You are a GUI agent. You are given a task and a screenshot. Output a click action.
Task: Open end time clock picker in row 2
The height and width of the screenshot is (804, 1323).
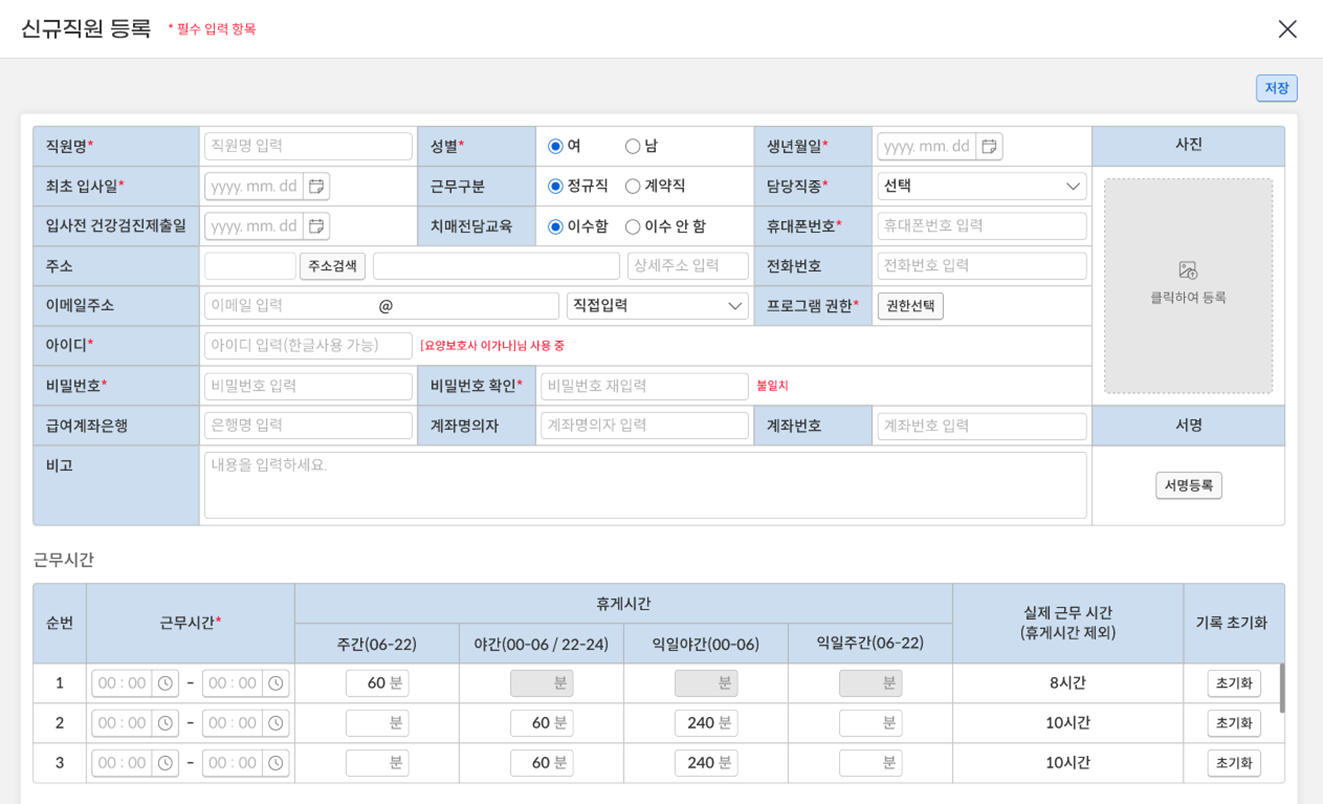pyautogui.click(x=276, y=723)
